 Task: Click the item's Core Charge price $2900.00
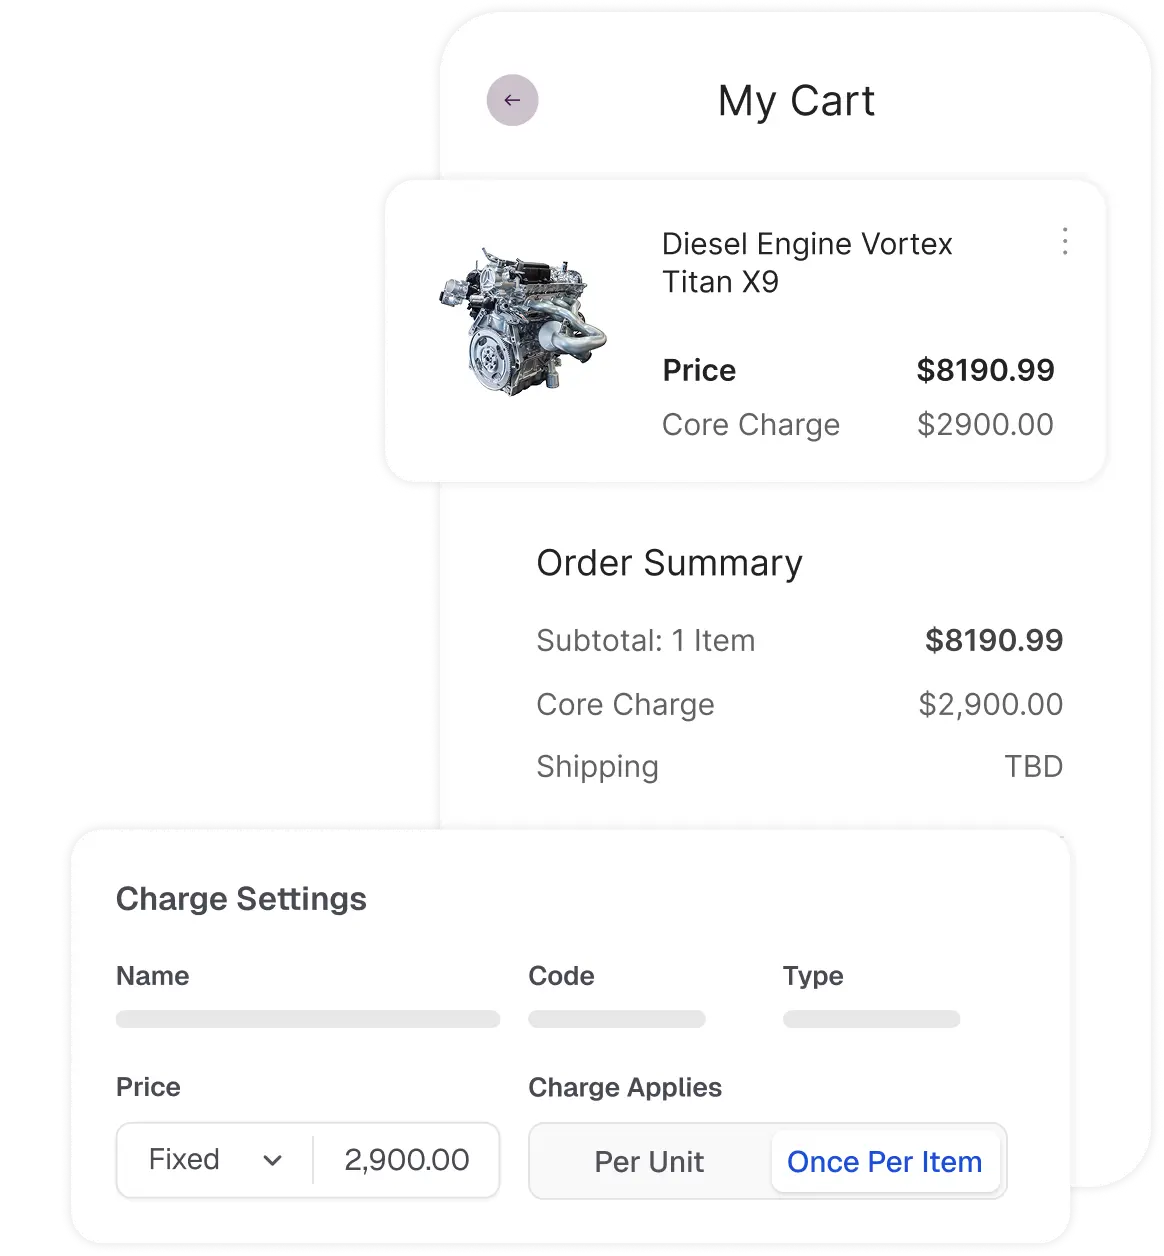coord(986,424)
